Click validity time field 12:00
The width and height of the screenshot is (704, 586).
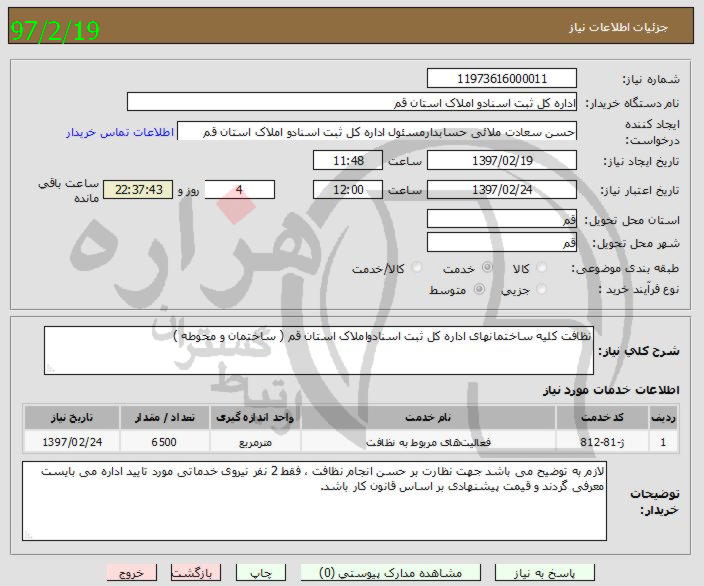click(x=348, y=189)
